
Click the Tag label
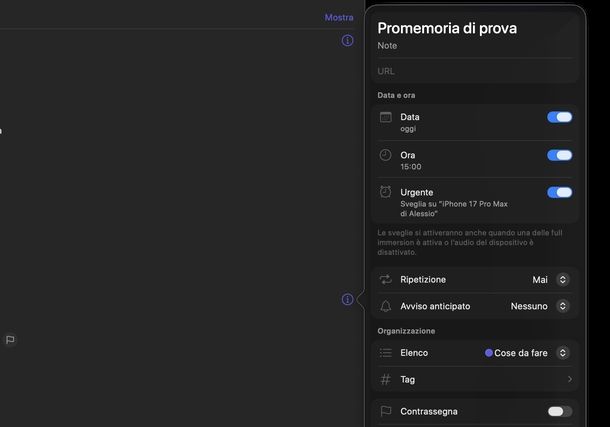coord(407,380)
